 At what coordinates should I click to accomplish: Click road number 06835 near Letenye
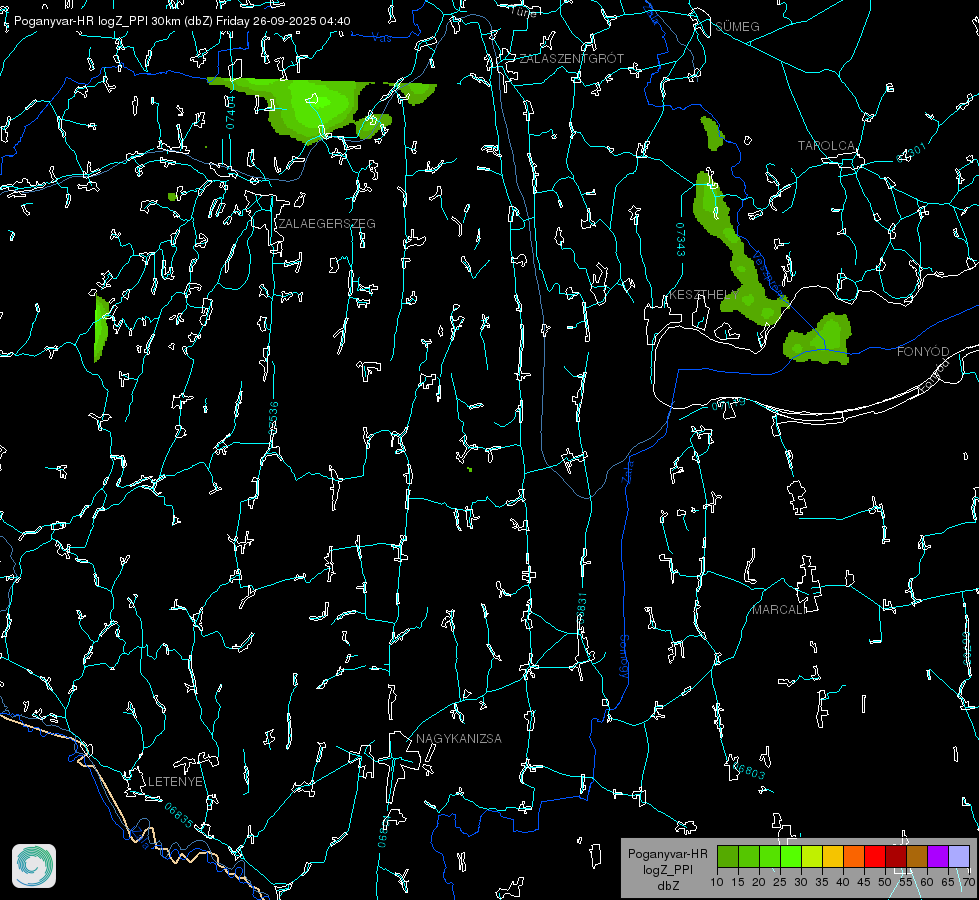[179, 815]
